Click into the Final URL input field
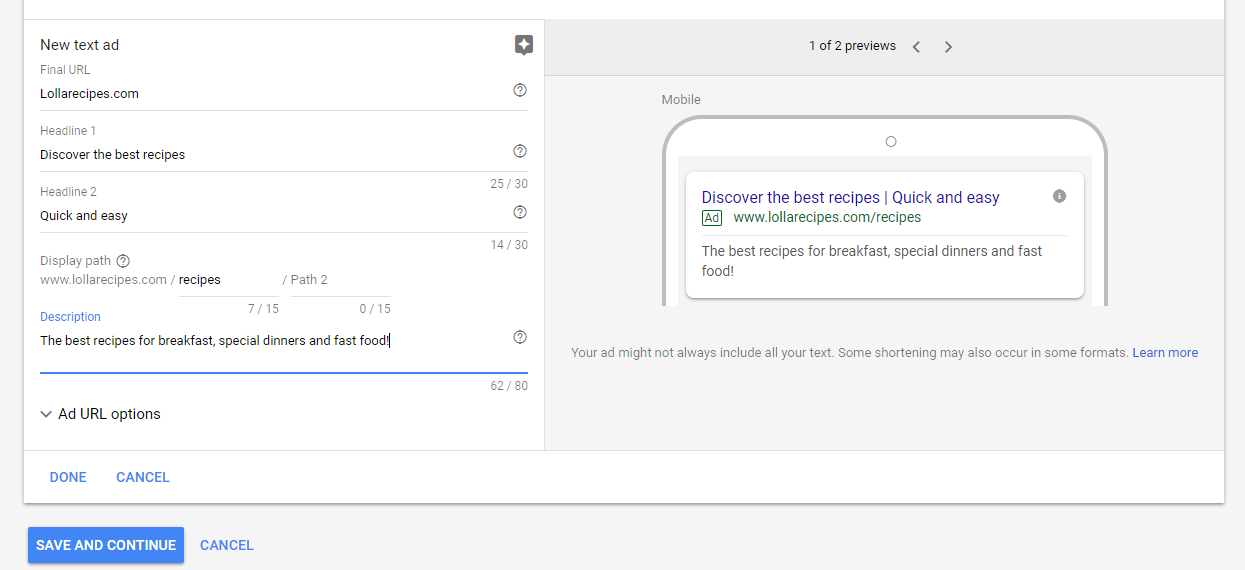This screenshot has height=570, width=1245. (x=270, y=94)
